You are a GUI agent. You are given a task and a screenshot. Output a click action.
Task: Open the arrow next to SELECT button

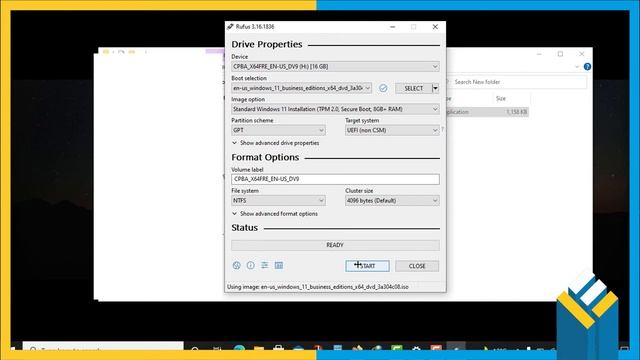tap(436, 88)
